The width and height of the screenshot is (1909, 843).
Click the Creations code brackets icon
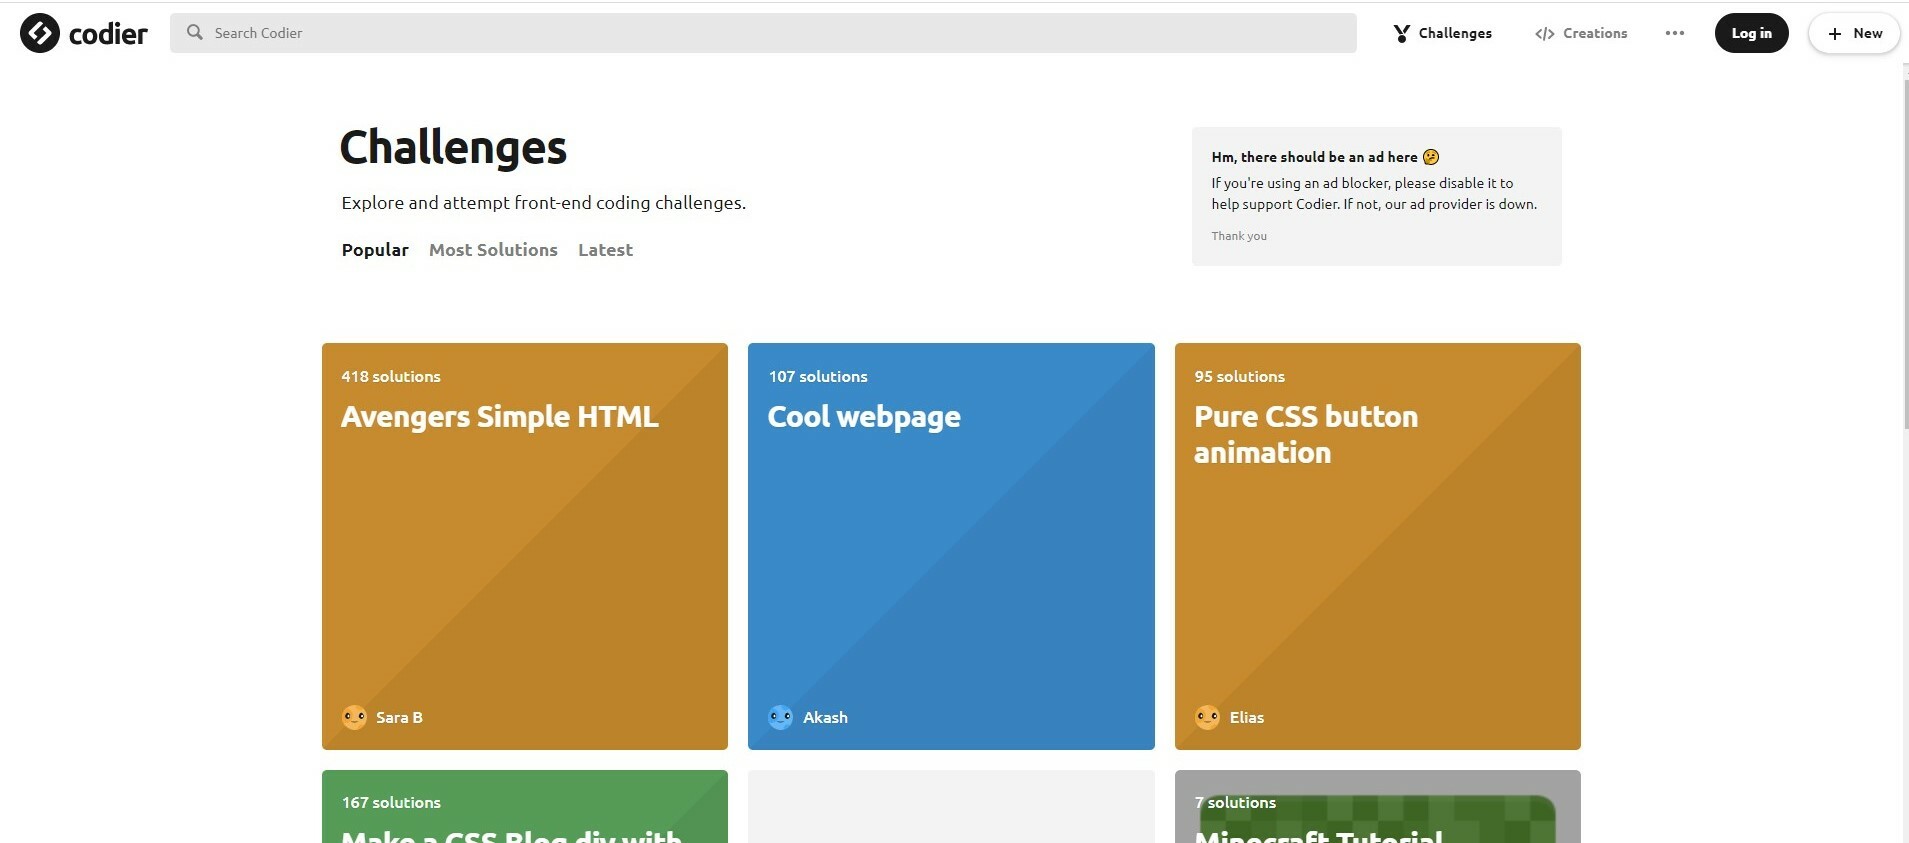point(1544,34)
